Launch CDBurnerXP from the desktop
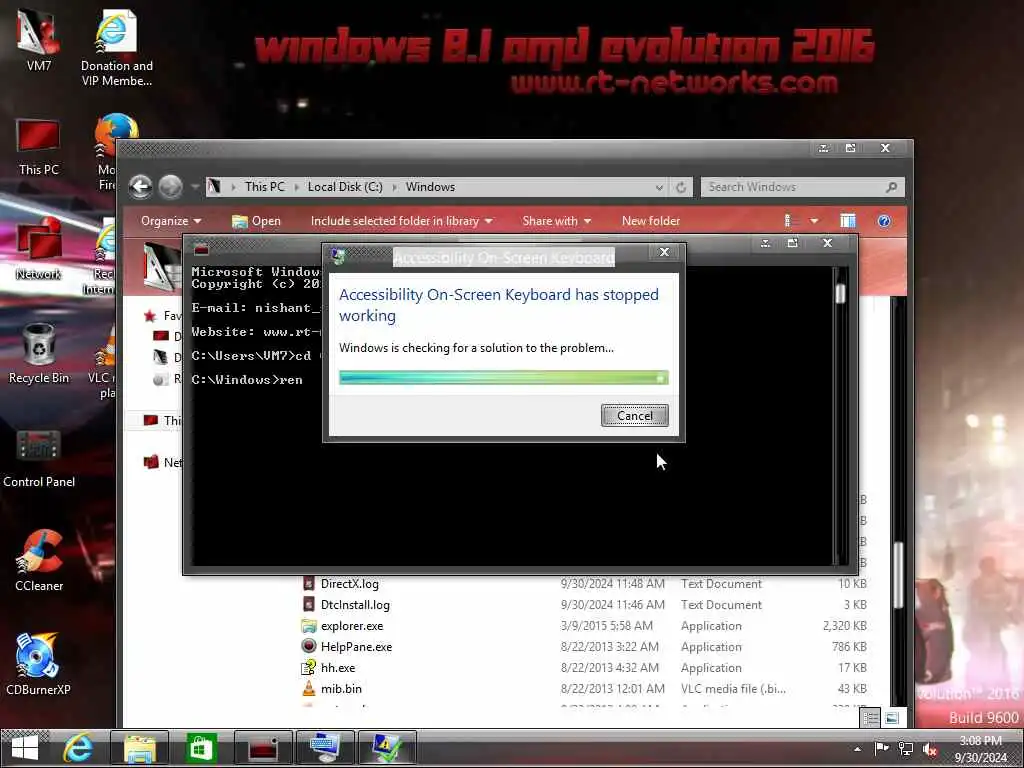This screenshot has height=768, width=1024. click(38, 664)
